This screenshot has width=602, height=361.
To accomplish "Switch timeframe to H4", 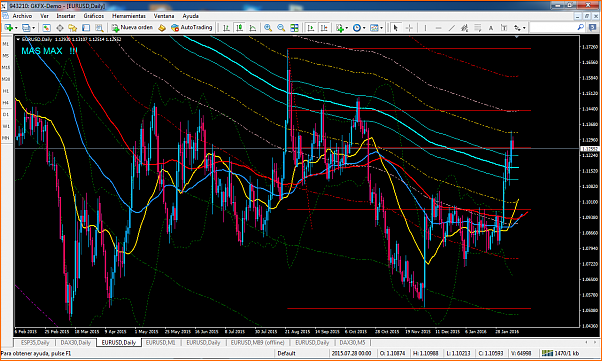I will (x=6, y=103).
